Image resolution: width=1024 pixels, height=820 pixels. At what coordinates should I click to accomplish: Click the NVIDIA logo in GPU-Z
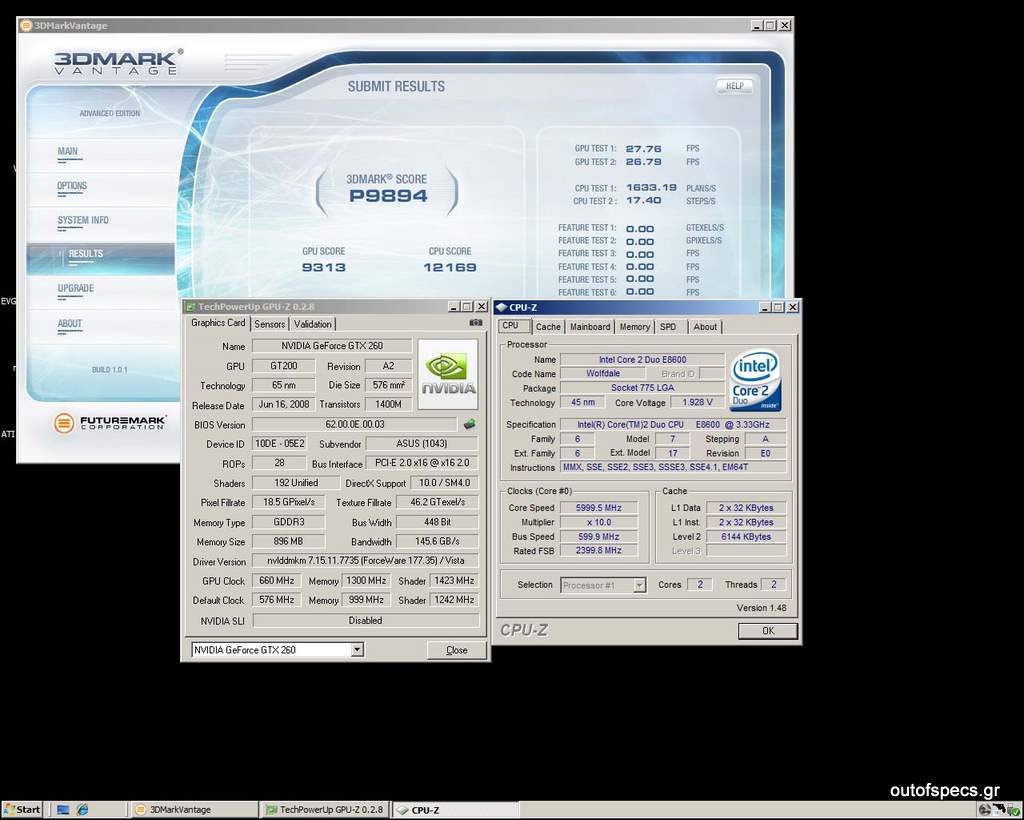448,374
